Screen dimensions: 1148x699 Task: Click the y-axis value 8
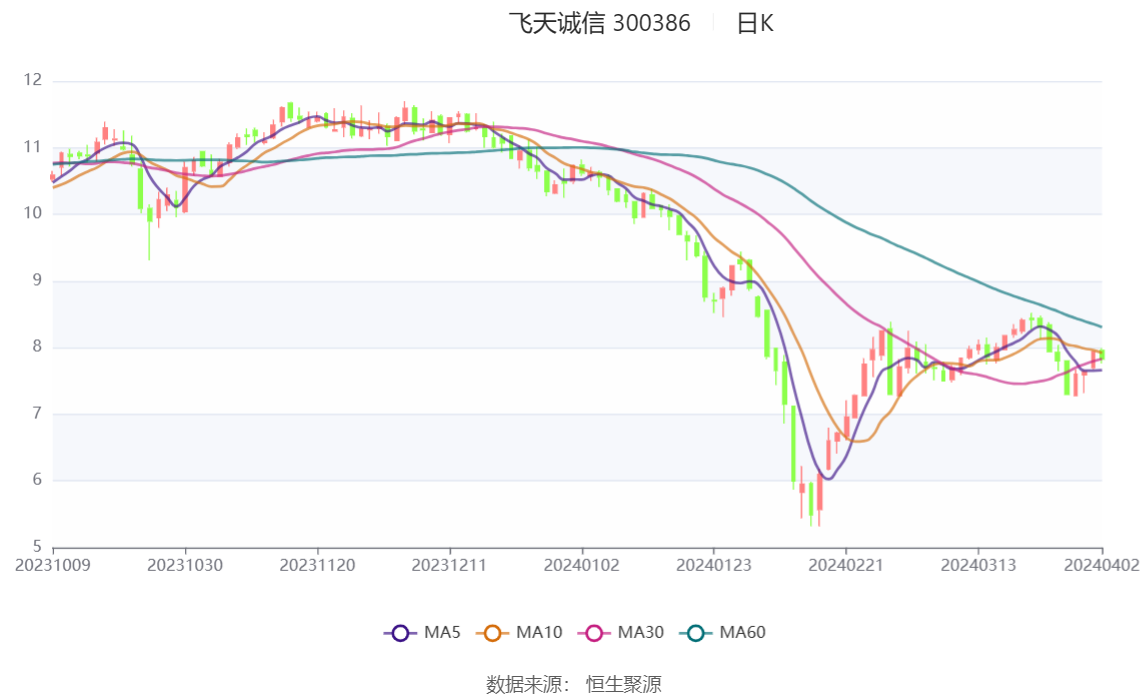pos(37,346)
